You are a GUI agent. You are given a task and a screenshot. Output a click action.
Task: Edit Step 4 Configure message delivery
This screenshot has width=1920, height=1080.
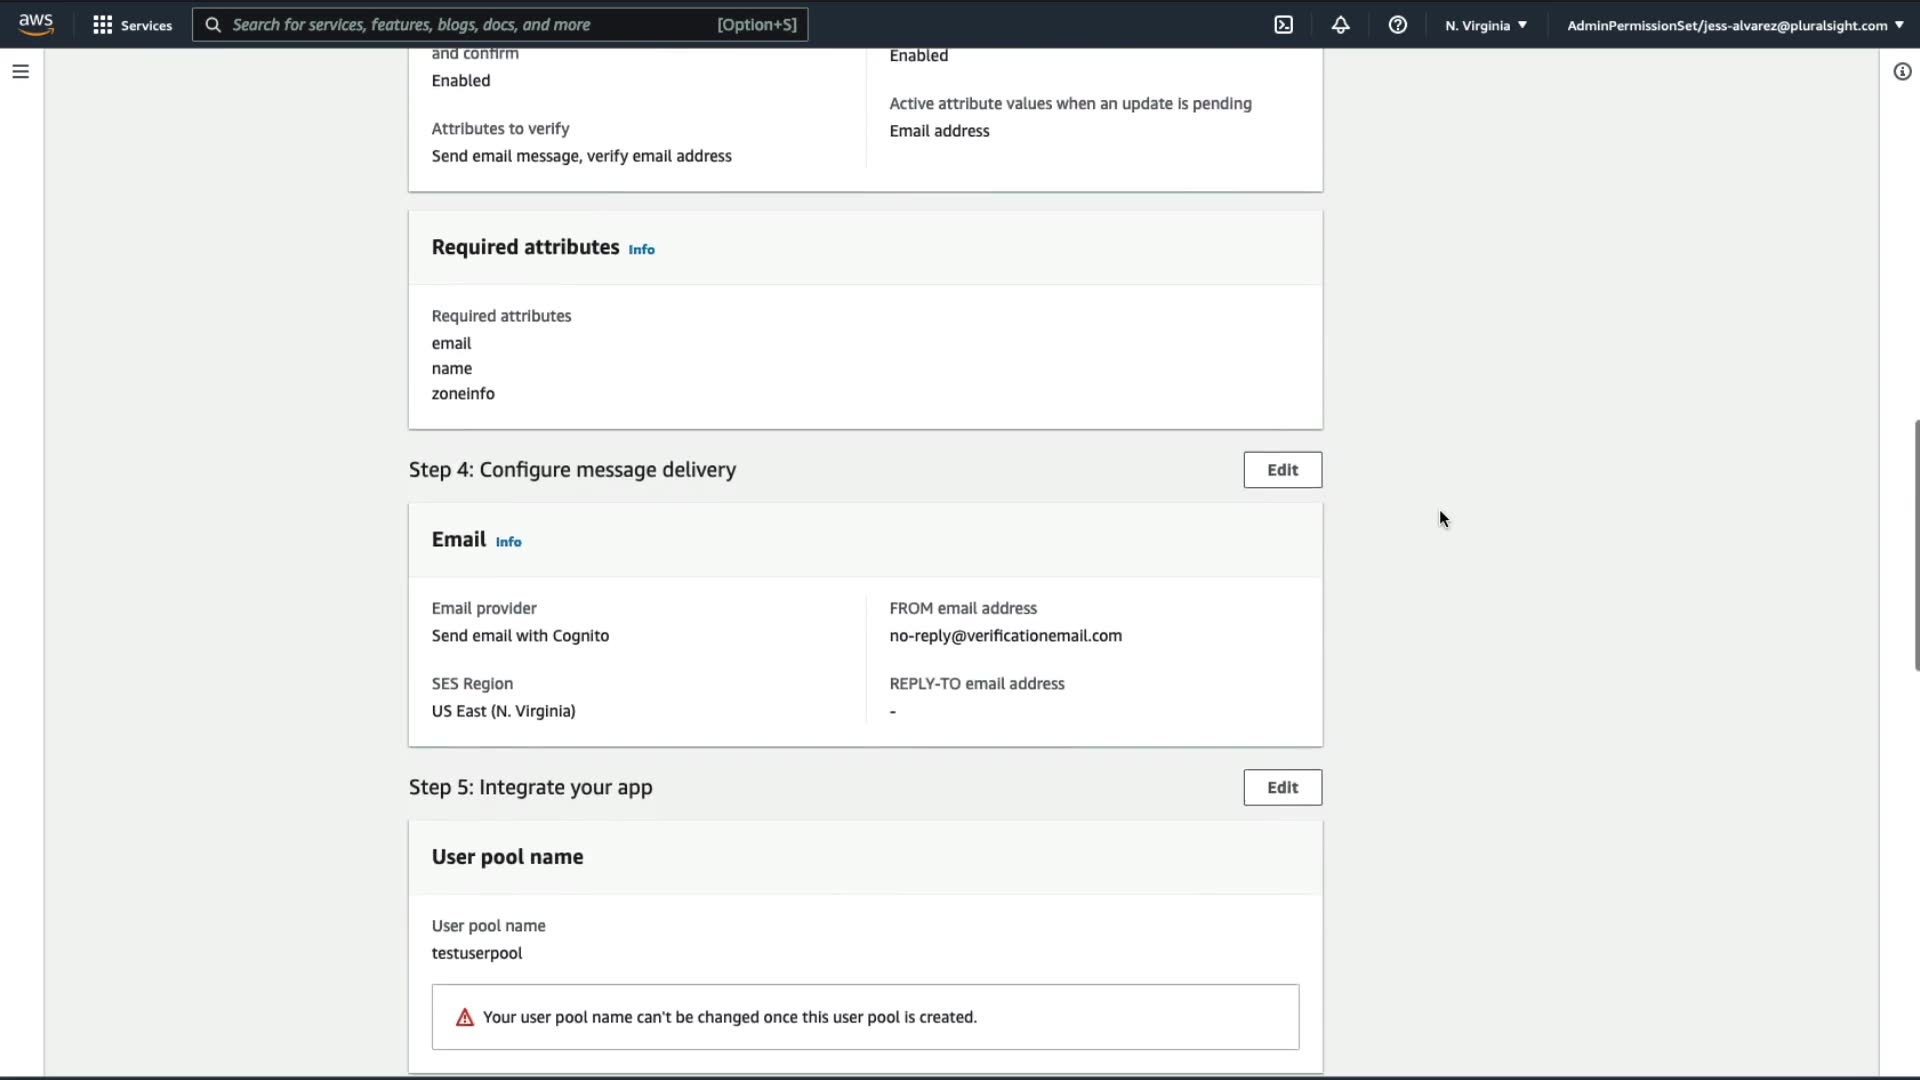(1282, 470)
